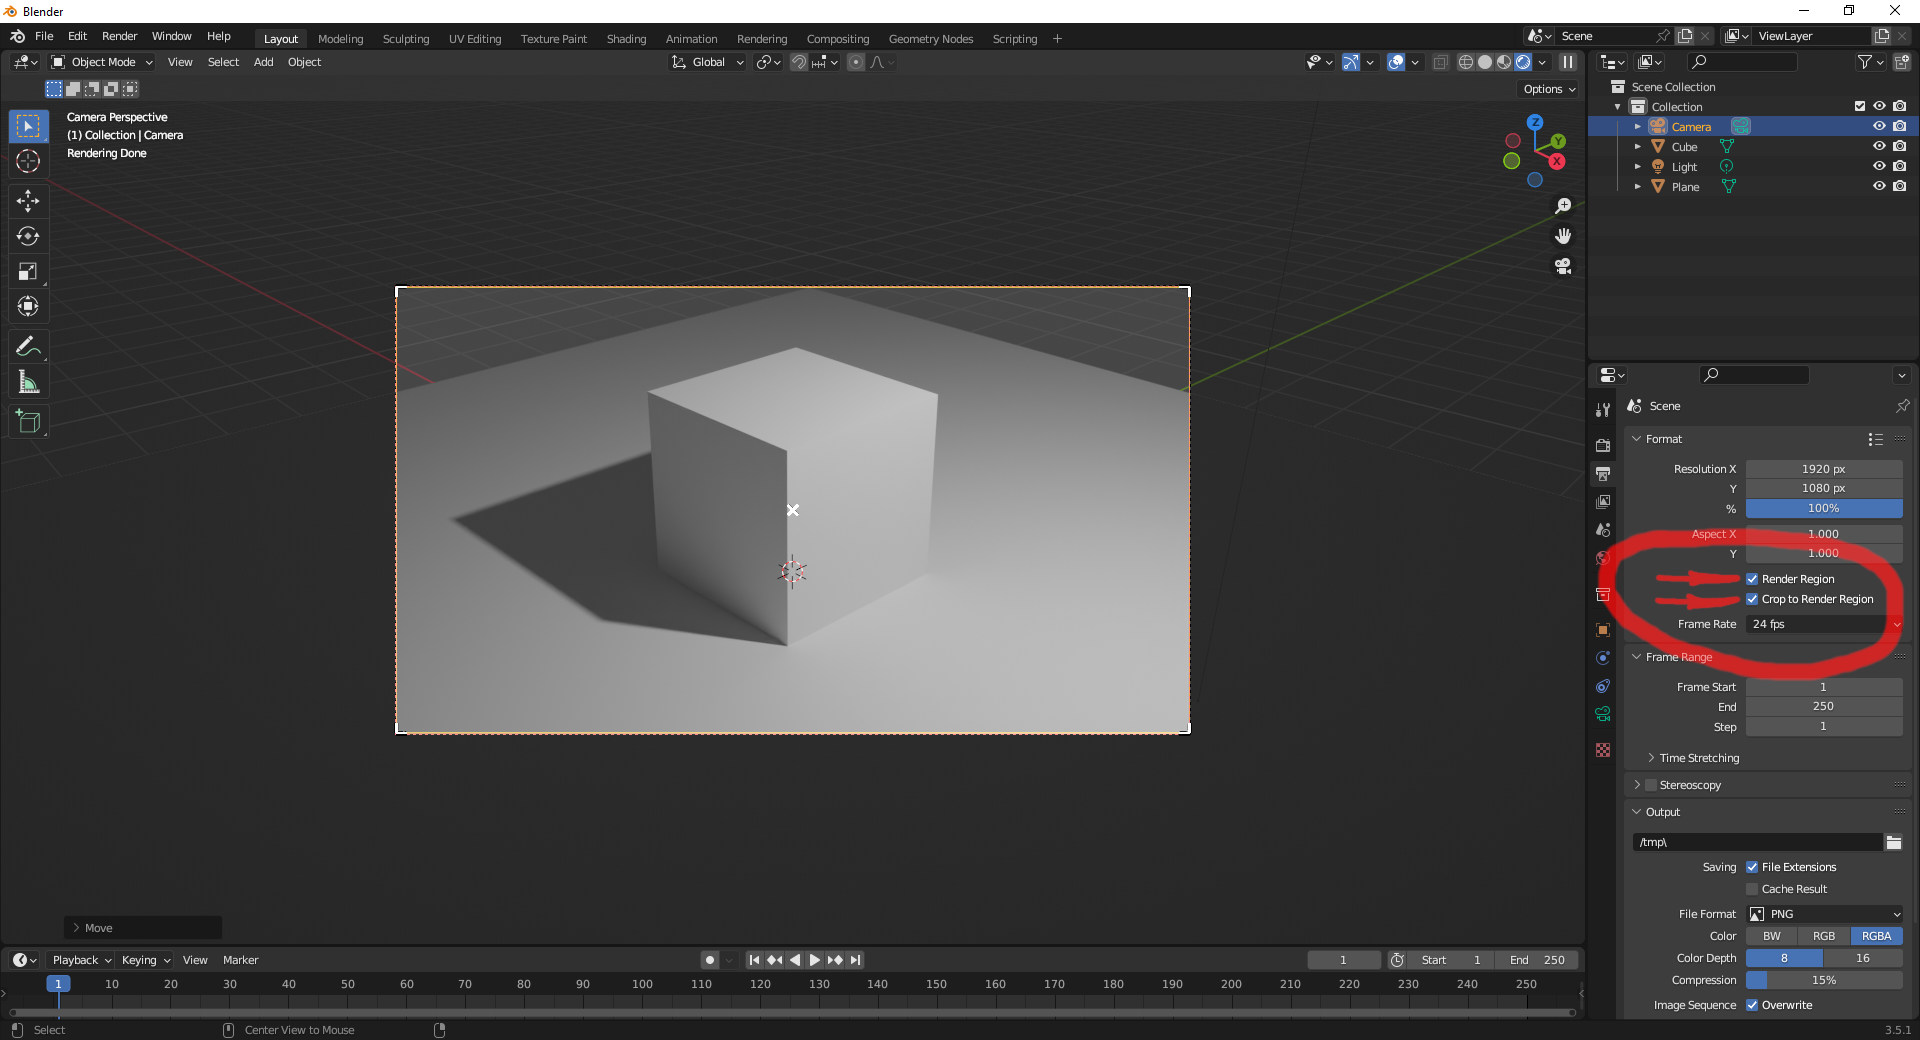Select the Rotate tool

(x=28, y=236)
